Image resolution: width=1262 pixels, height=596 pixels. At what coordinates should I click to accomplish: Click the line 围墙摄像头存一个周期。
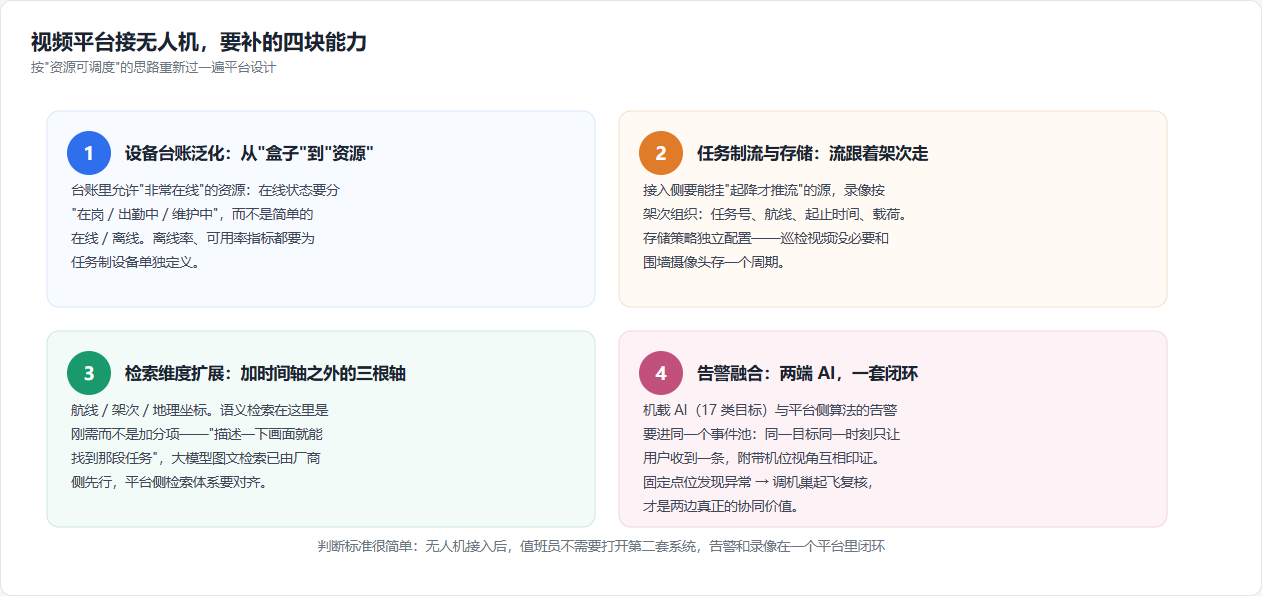point(713,263)
